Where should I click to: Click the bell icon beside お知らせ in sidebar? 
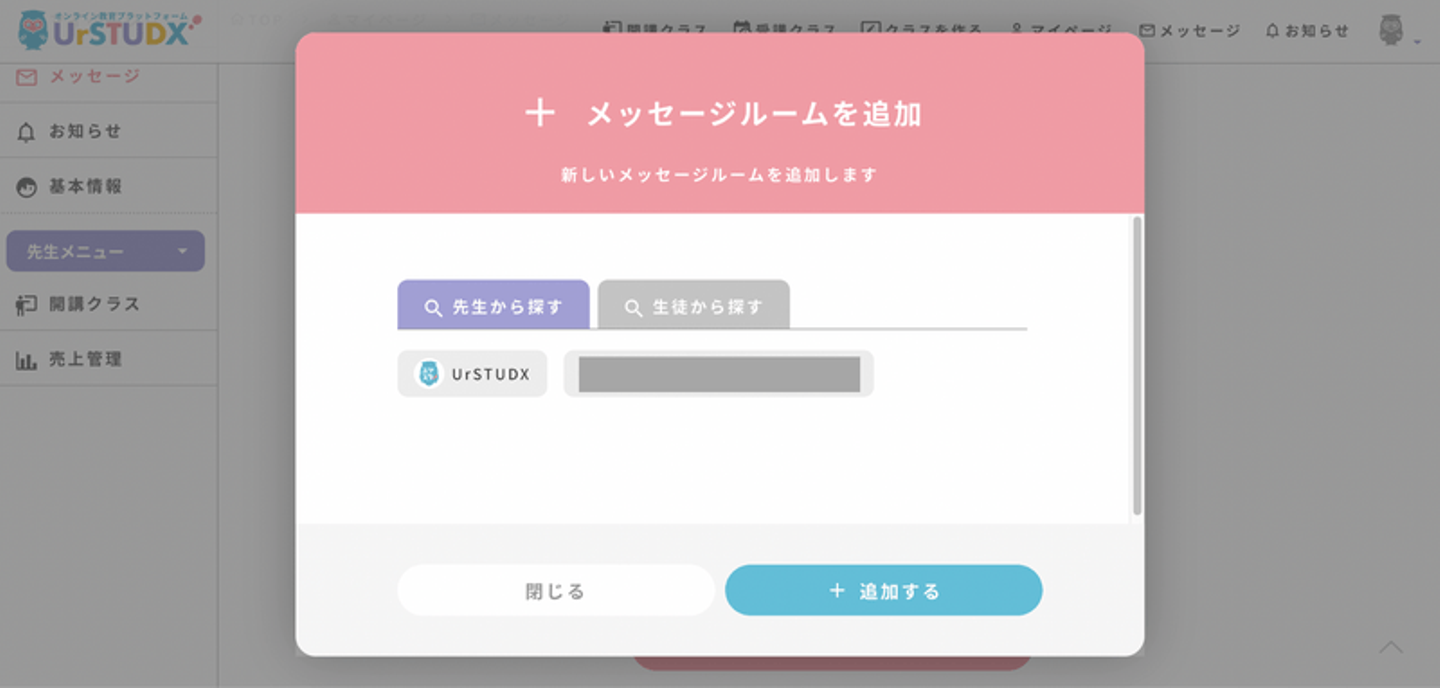click(27, 132)
